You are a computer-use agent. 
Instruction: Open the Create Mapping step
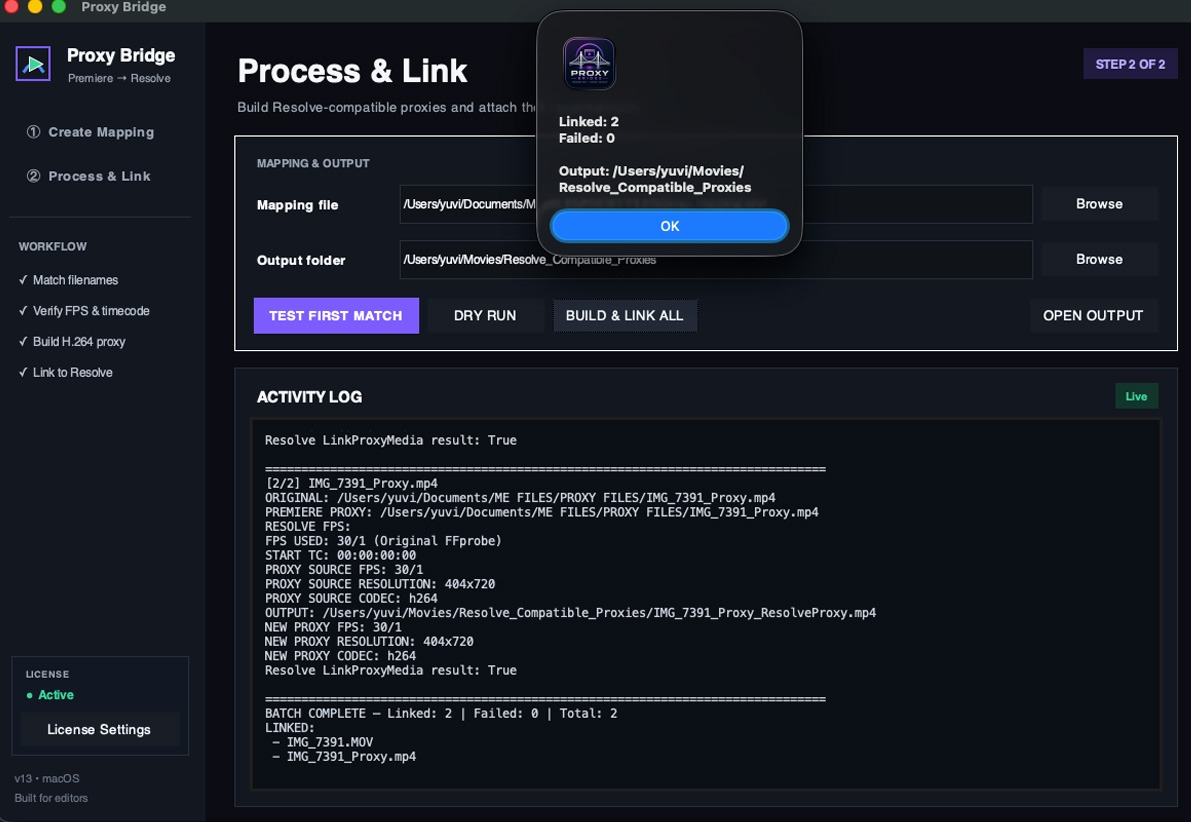pos(90,132)
